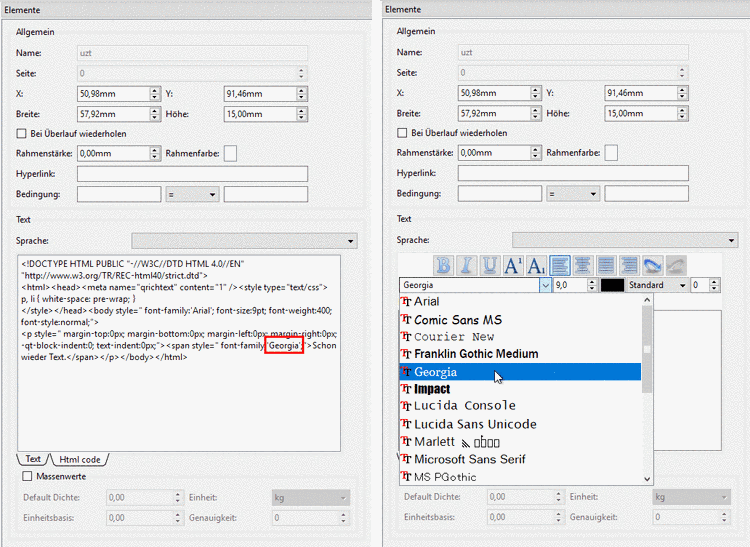Align text left
Image resolution: width=750 pixels, height=547 pixels.
[559, 265]
